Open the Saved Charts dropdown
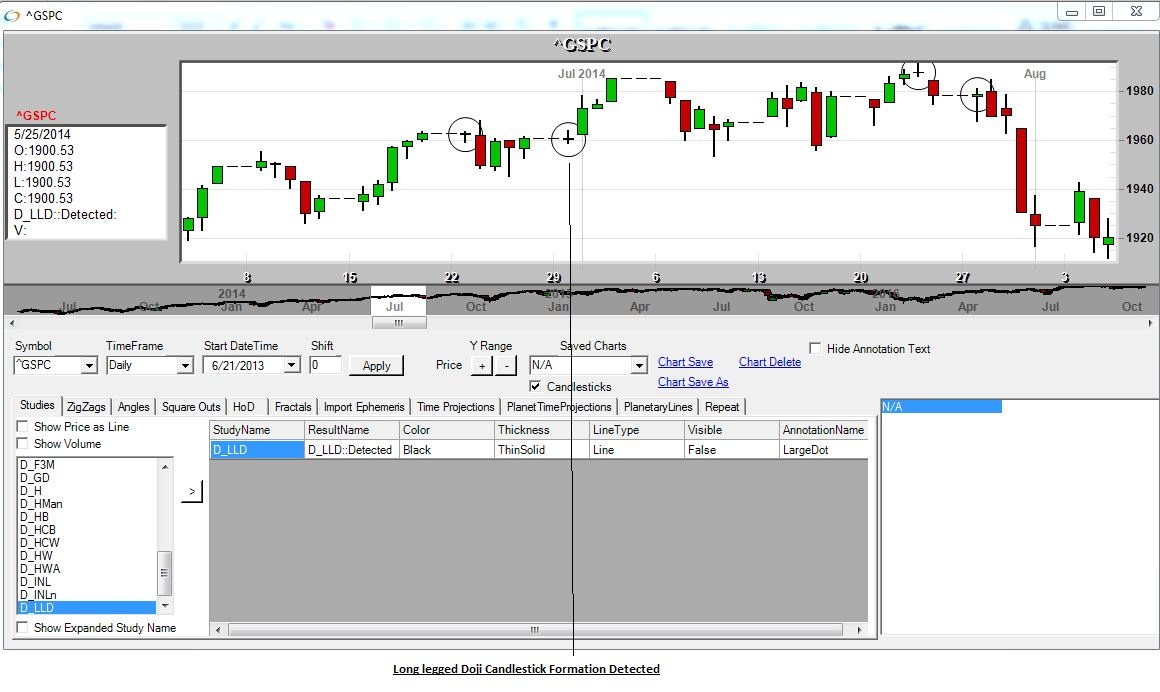 639,366
